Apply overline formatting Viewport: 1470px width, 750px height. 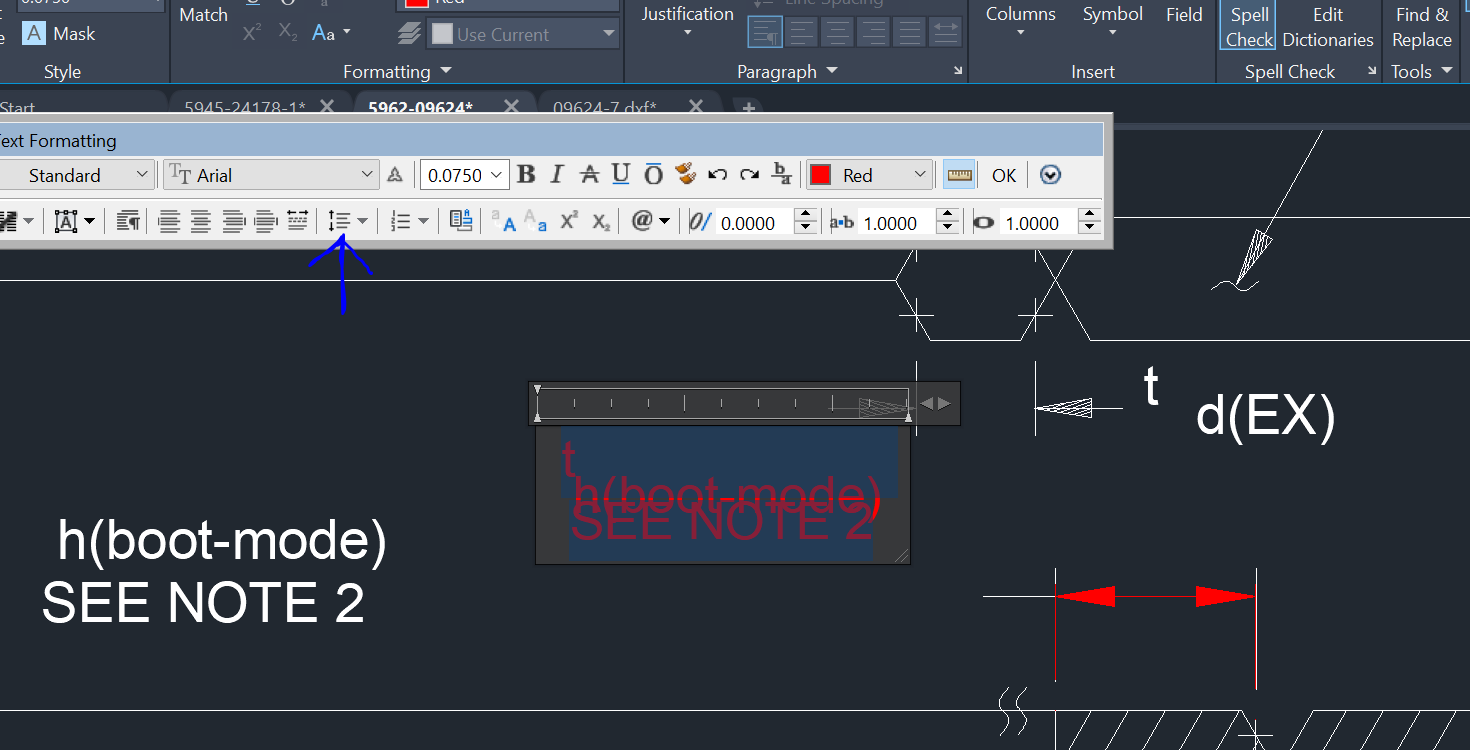(653, 174)
